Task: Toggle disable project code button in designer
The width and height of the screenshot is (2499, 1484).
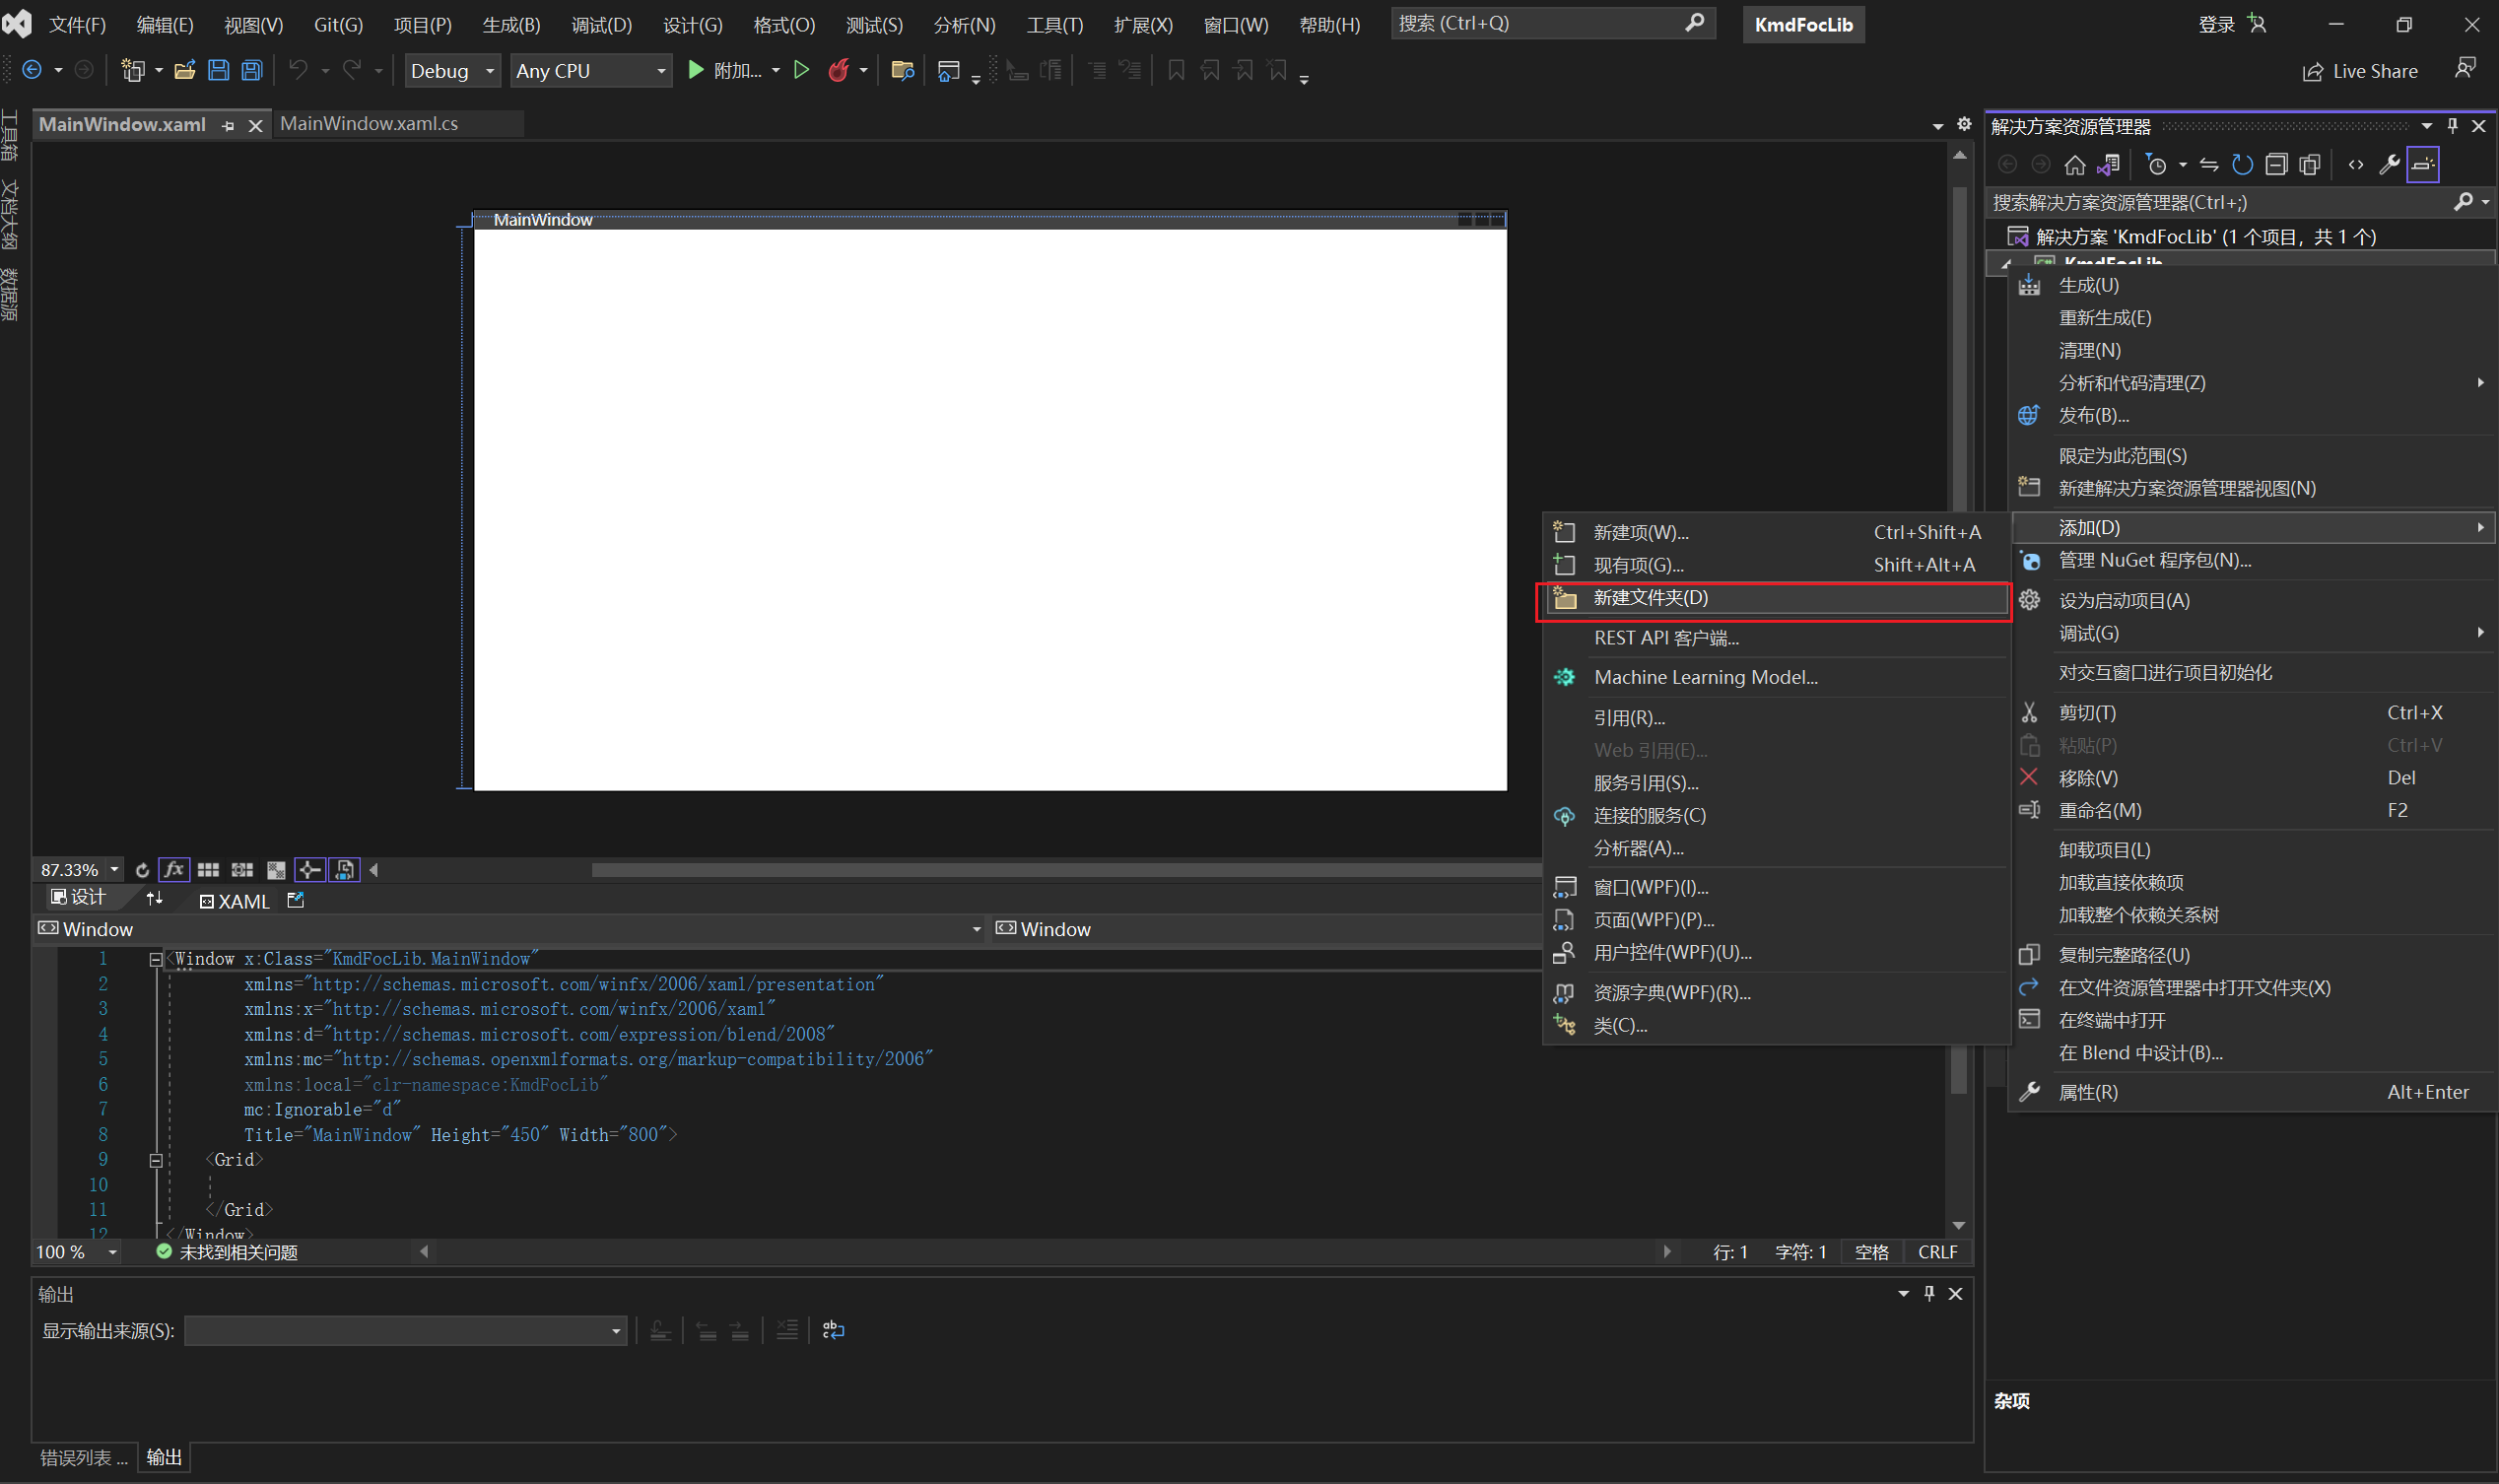Action: [x=344, y=870]
